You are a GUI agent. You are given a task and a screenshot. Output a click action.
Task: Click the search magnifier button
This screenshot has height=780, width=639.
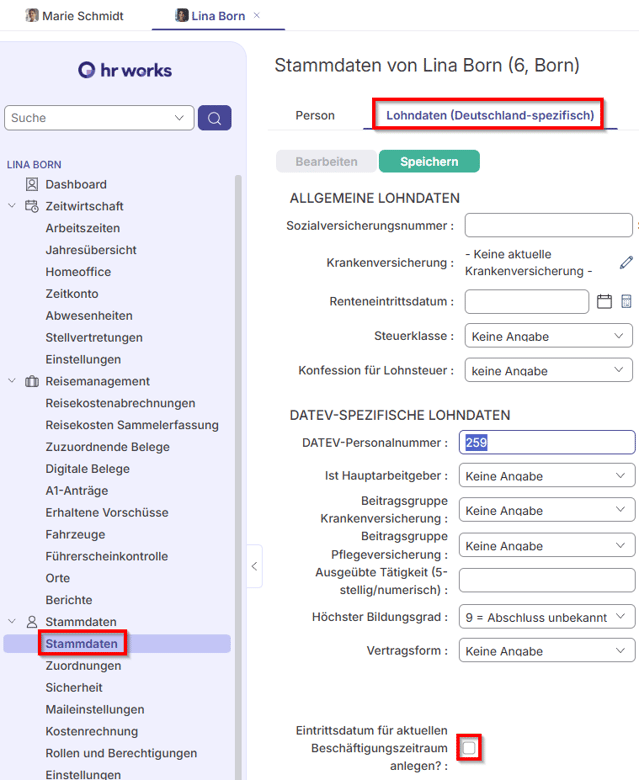tap(214, 118)
